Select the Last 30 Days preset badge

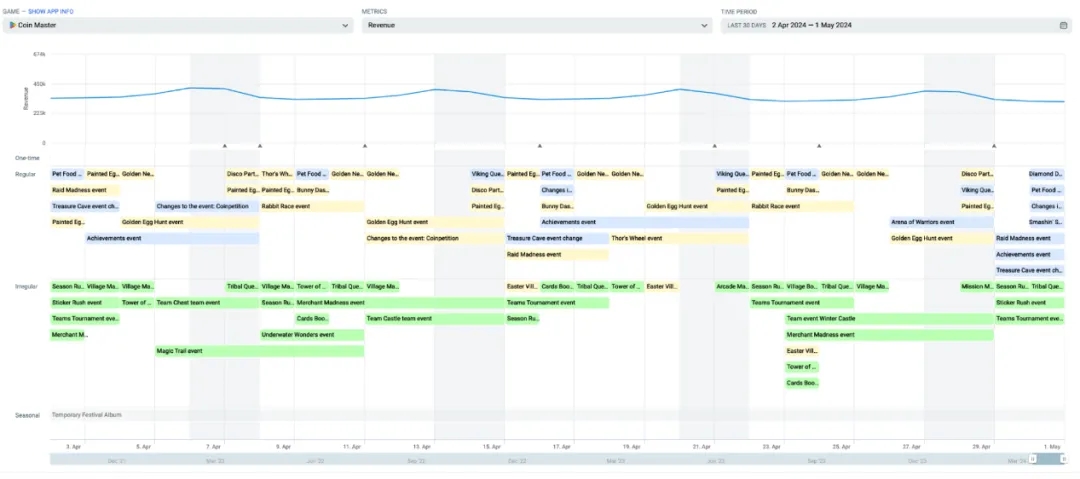point(746,26)
